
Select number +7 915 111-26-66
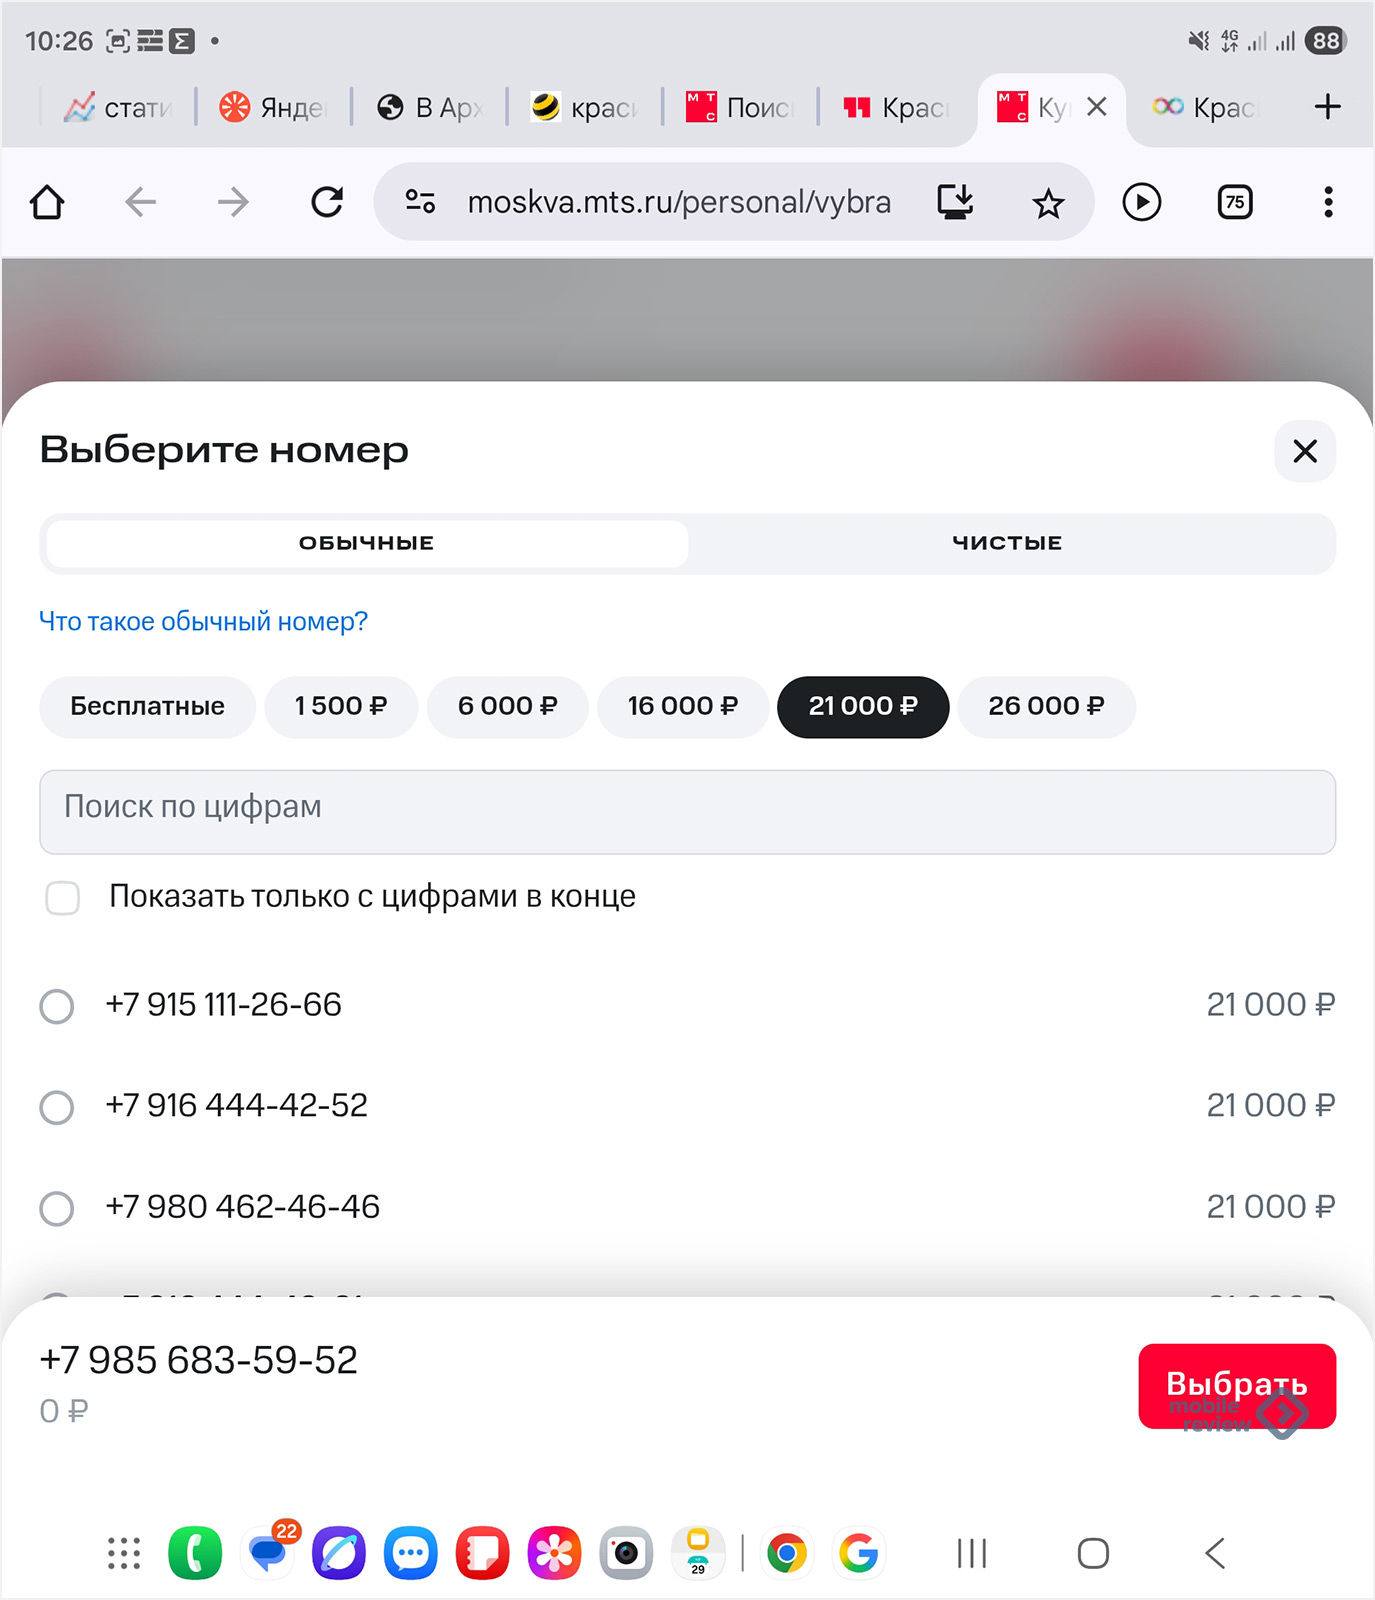(x=57, y=1006)
